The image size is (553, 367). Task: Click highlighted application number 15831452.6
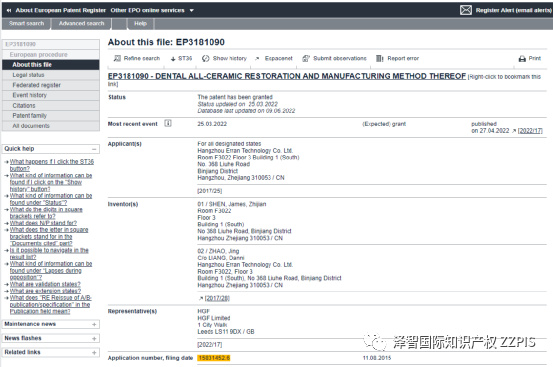[x=214, y=358]
